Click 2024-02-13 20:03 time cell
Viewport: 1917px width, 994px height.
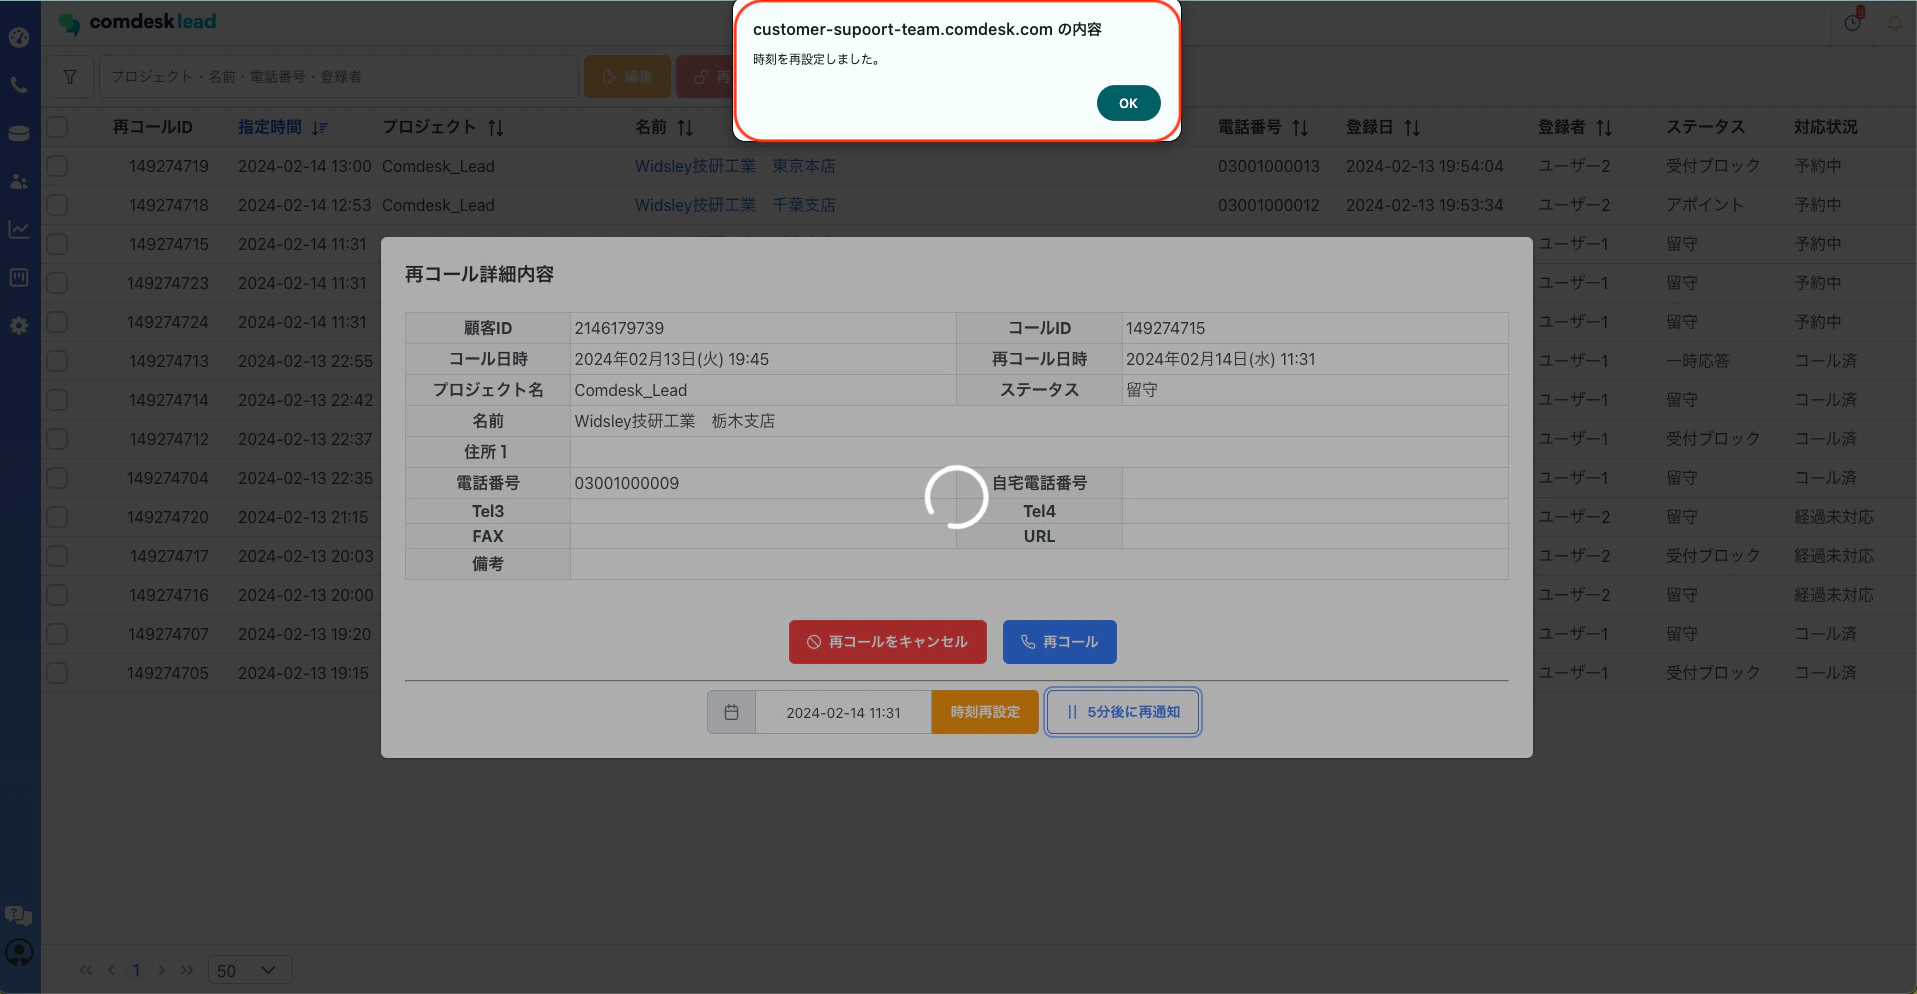coord(305,556)
